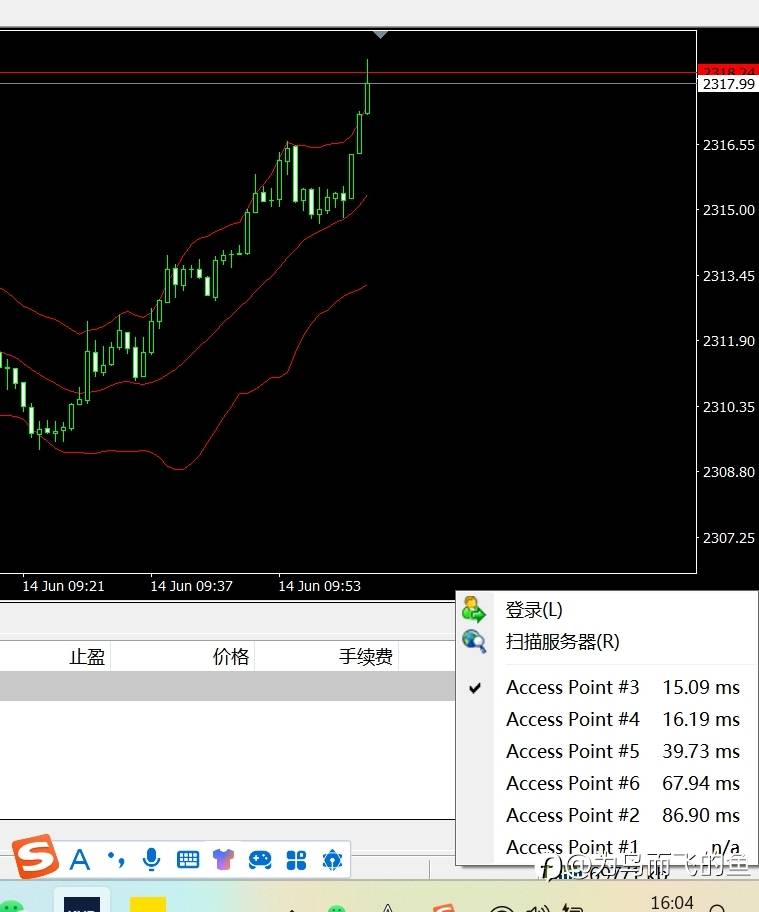Click the 16.19 ms latency value
This screenshot has width=759, height=912.
[x=701, y=719]
